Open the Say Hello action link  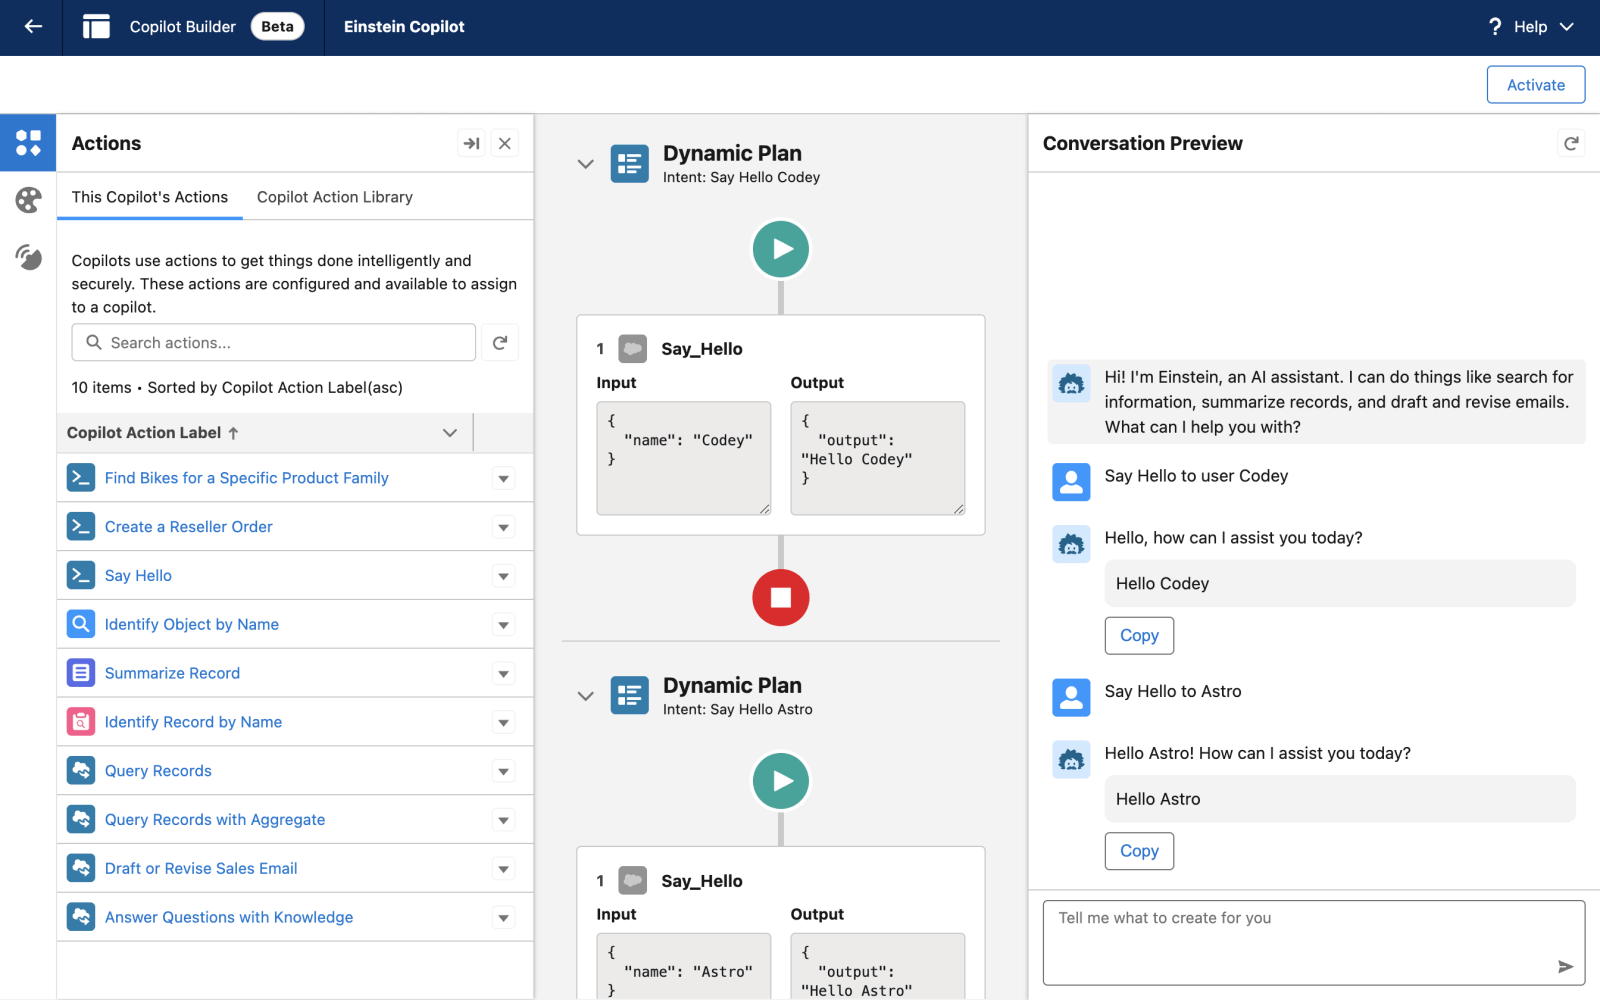pos(138,576)
